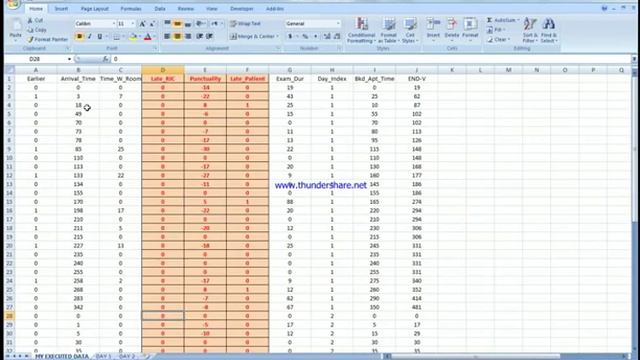The height and width of the screenshot is (360, 640).
Task: Apply Accounting number format ($)
Action: (290, 37)
